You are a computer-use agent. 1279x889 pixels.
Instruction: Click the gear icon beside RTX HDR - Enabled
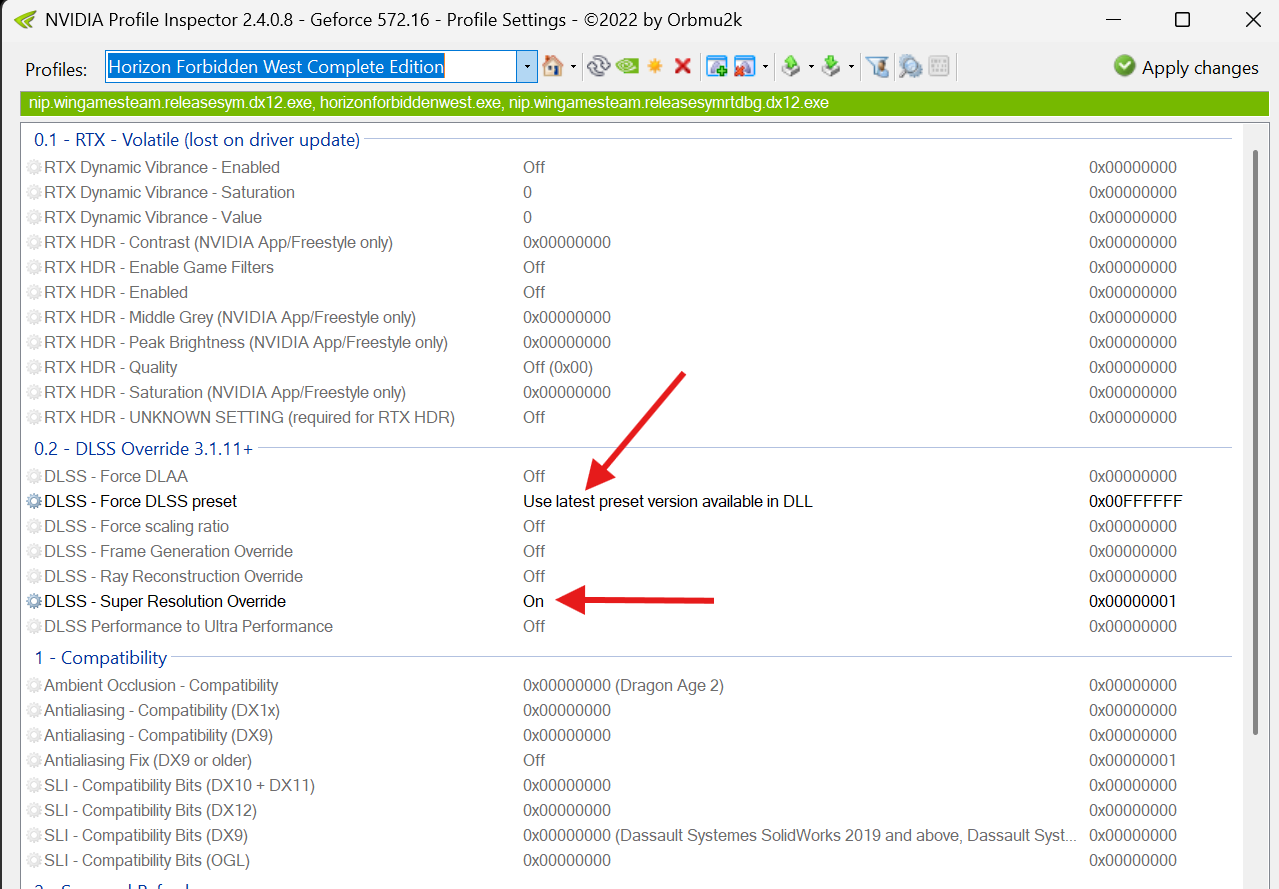tap(34, 292)
